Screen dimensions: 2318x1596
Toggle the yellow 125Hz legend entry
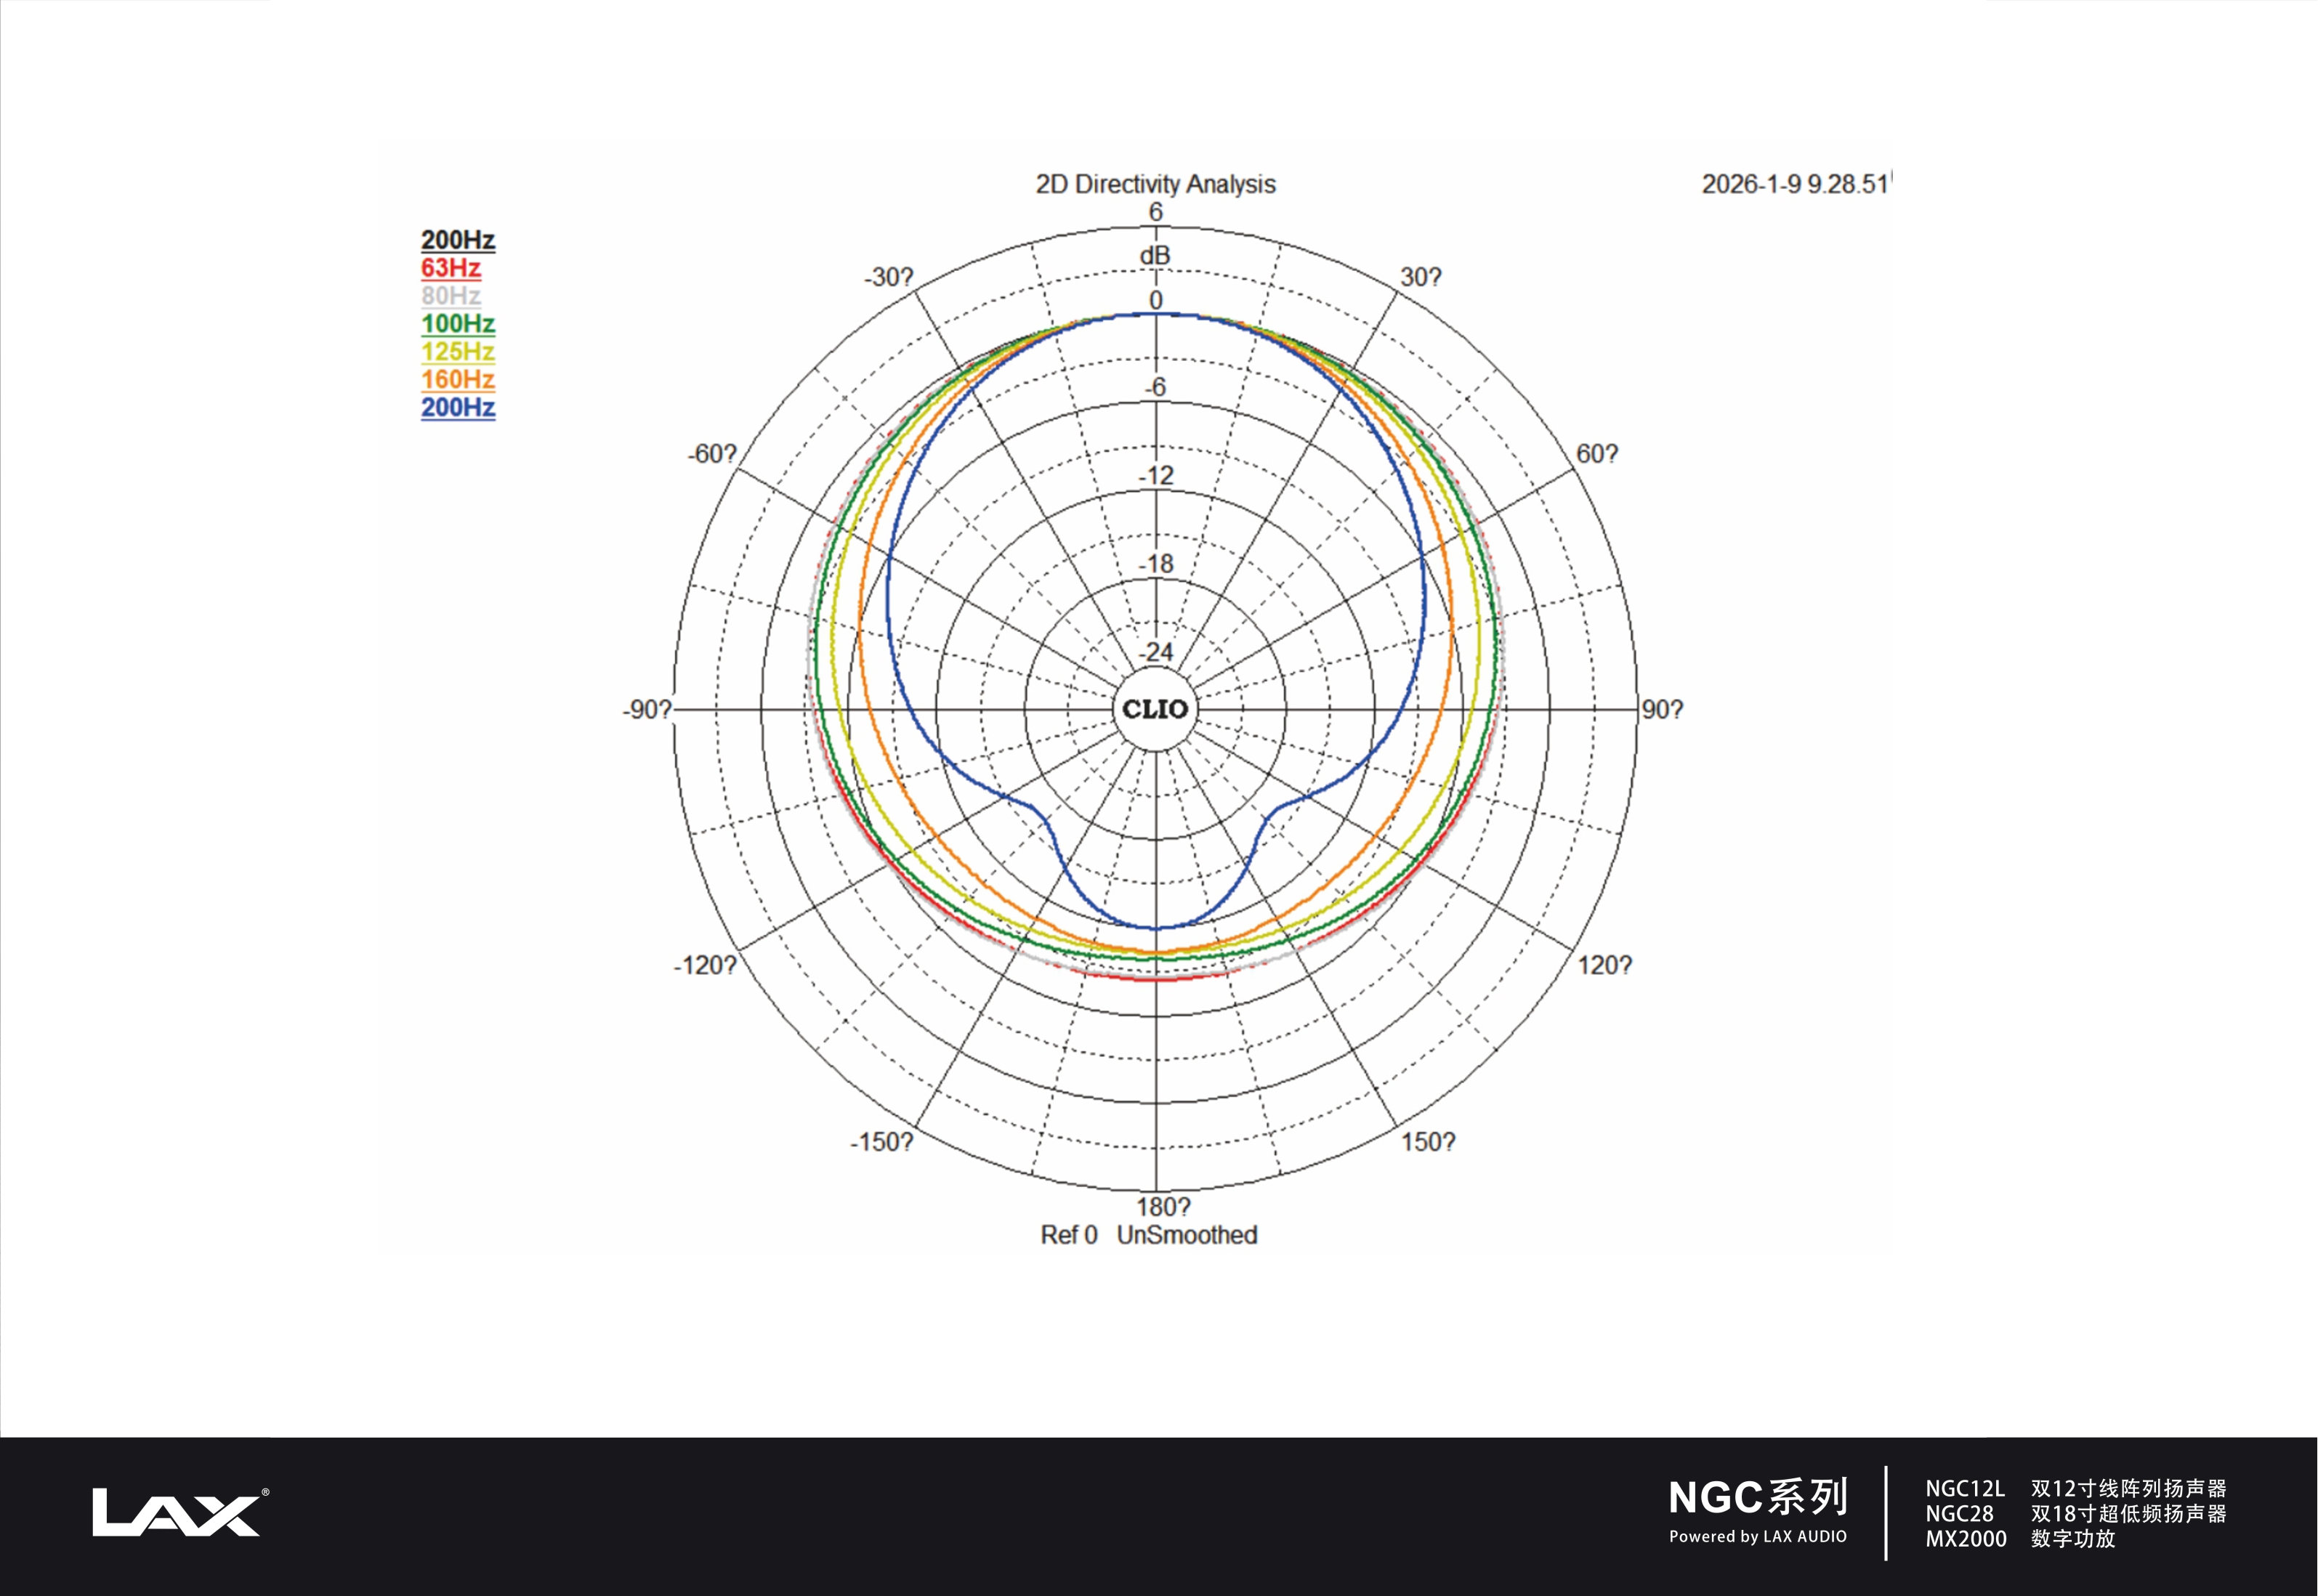[458, 352]
